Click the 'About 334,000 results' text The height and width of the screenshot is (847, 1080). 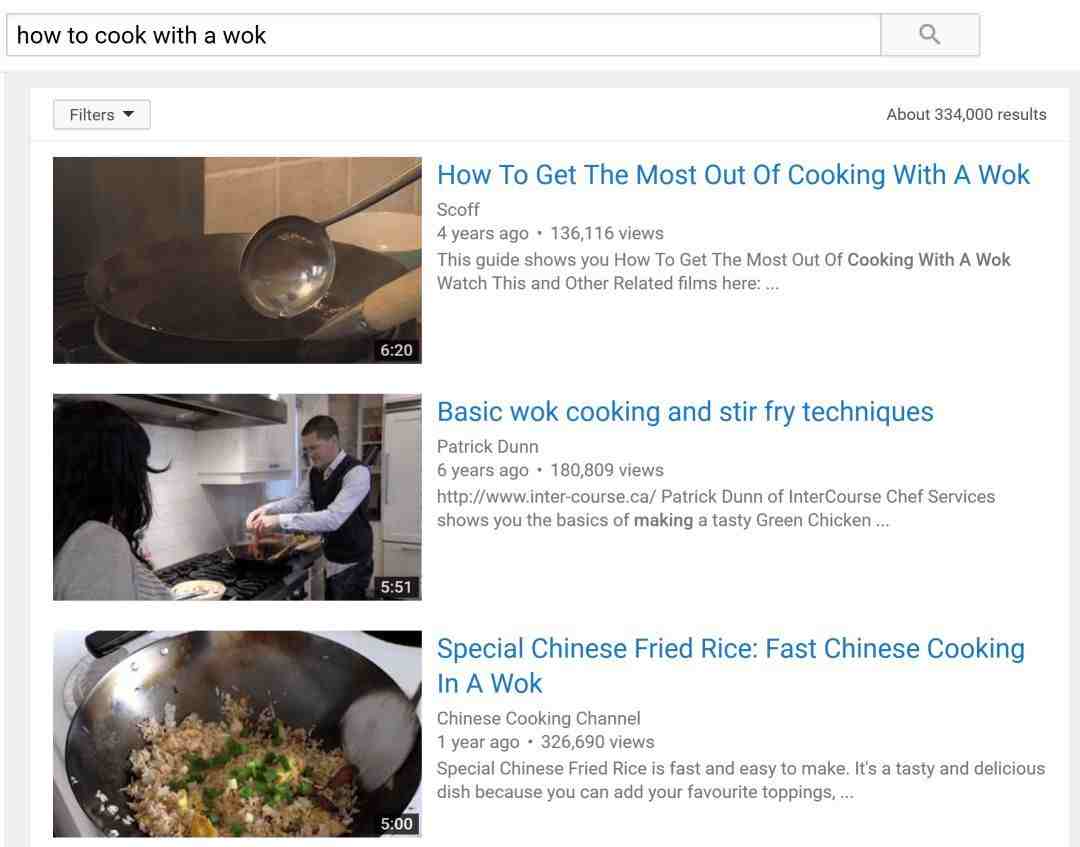point(966,114)
